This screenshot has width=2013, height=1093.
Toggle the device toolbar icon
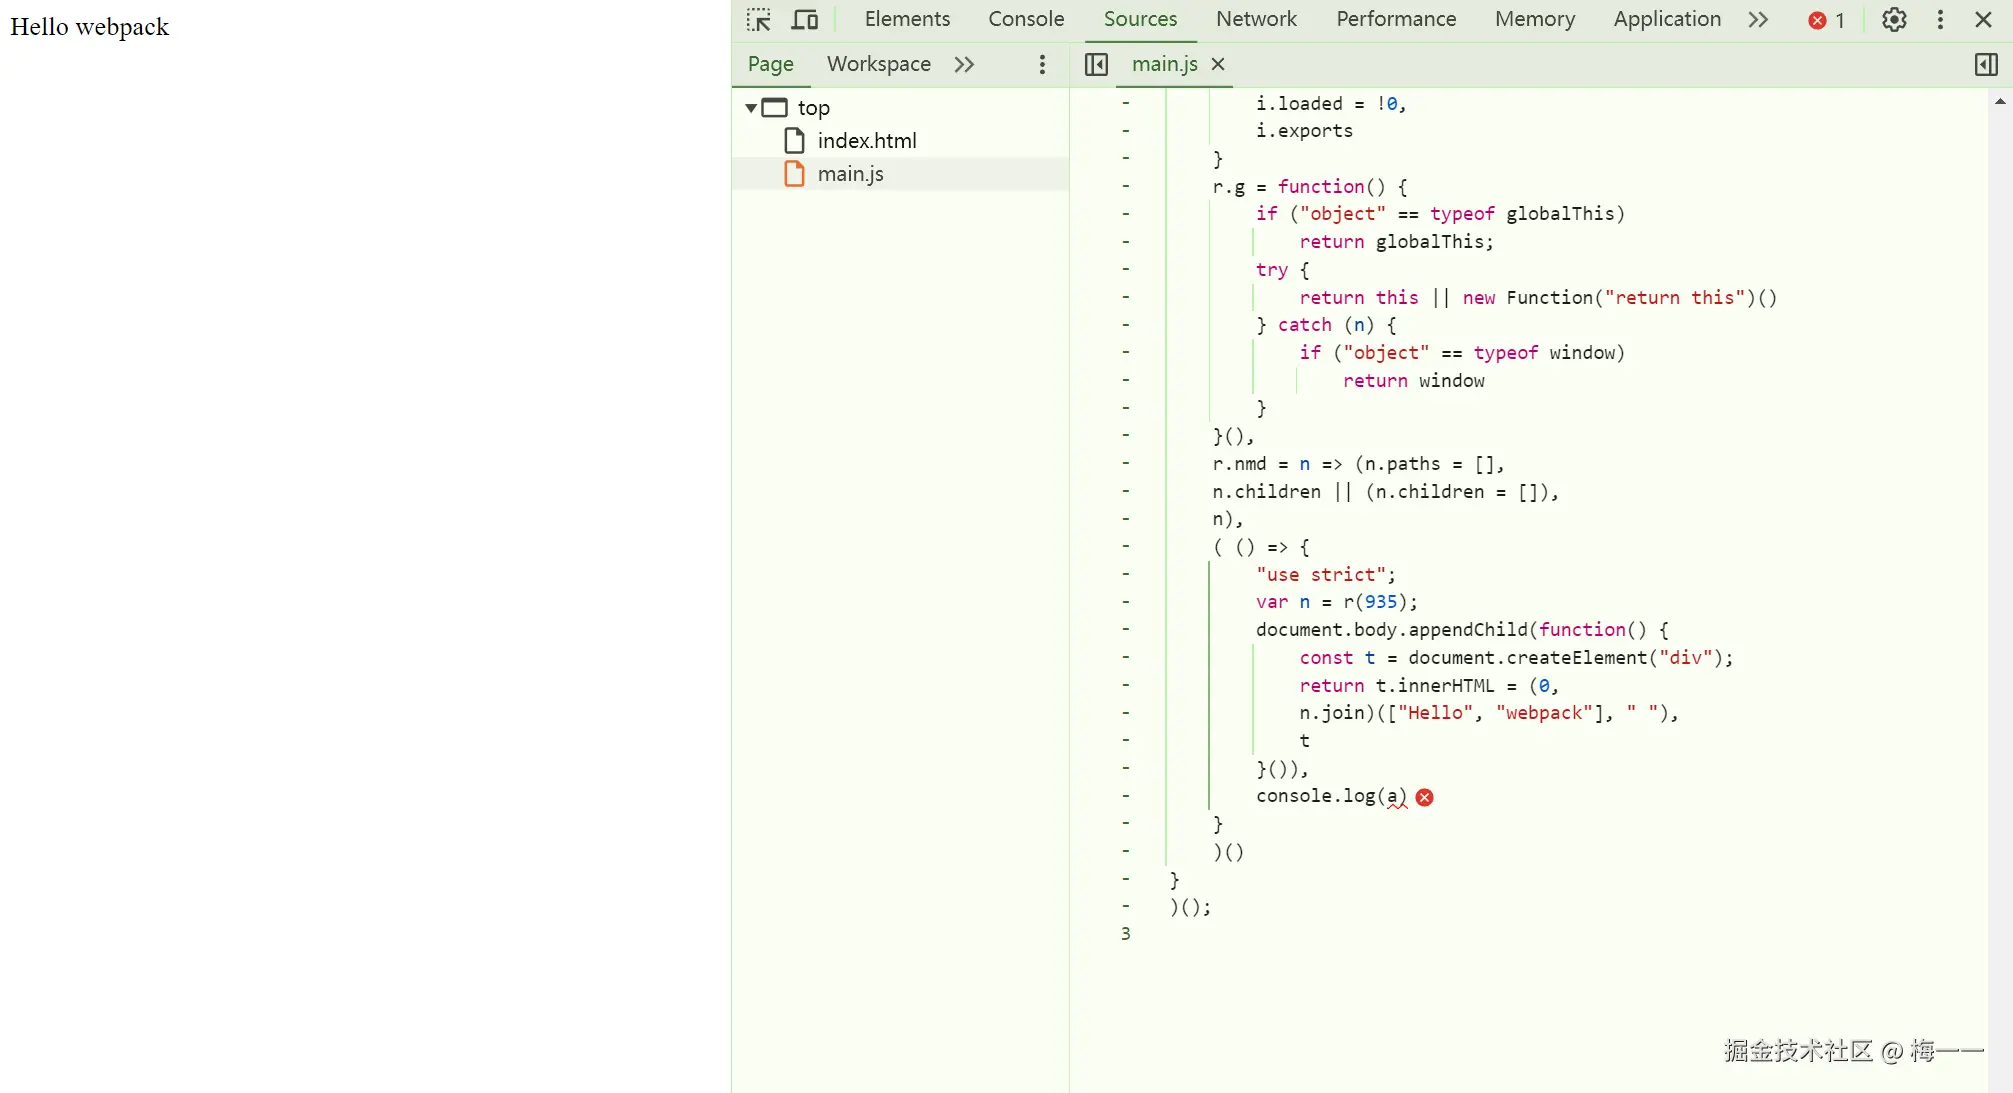point(805,20)
